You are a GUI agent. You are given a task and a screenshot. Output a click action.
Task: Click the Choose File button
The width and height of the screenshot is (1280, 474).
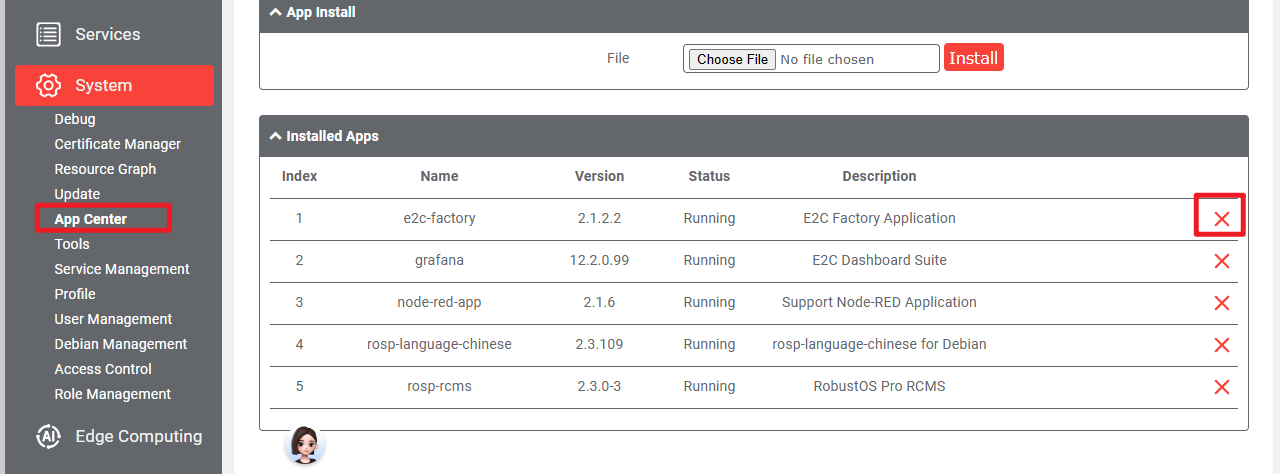(x=732, y=59)
